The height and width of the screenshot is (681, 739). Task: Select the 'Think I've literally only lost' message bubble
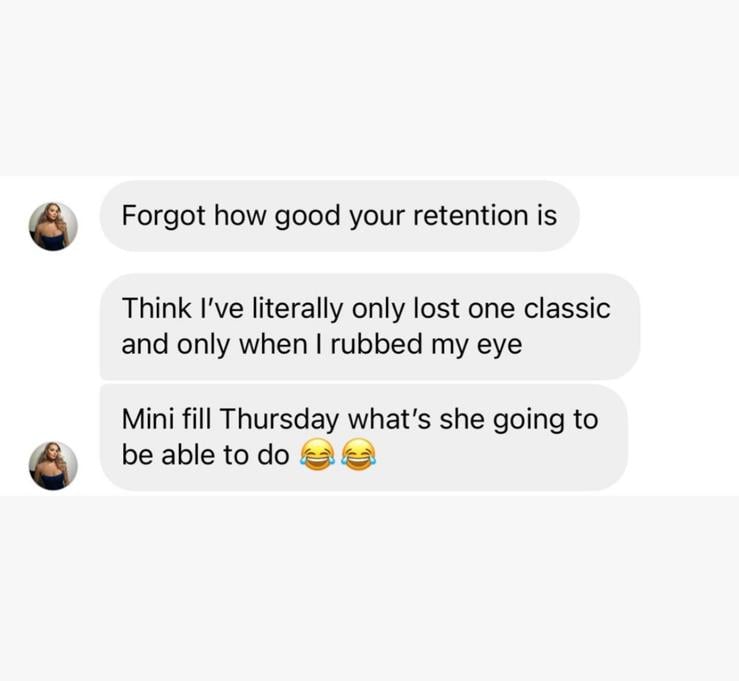(x=370, y=327)
